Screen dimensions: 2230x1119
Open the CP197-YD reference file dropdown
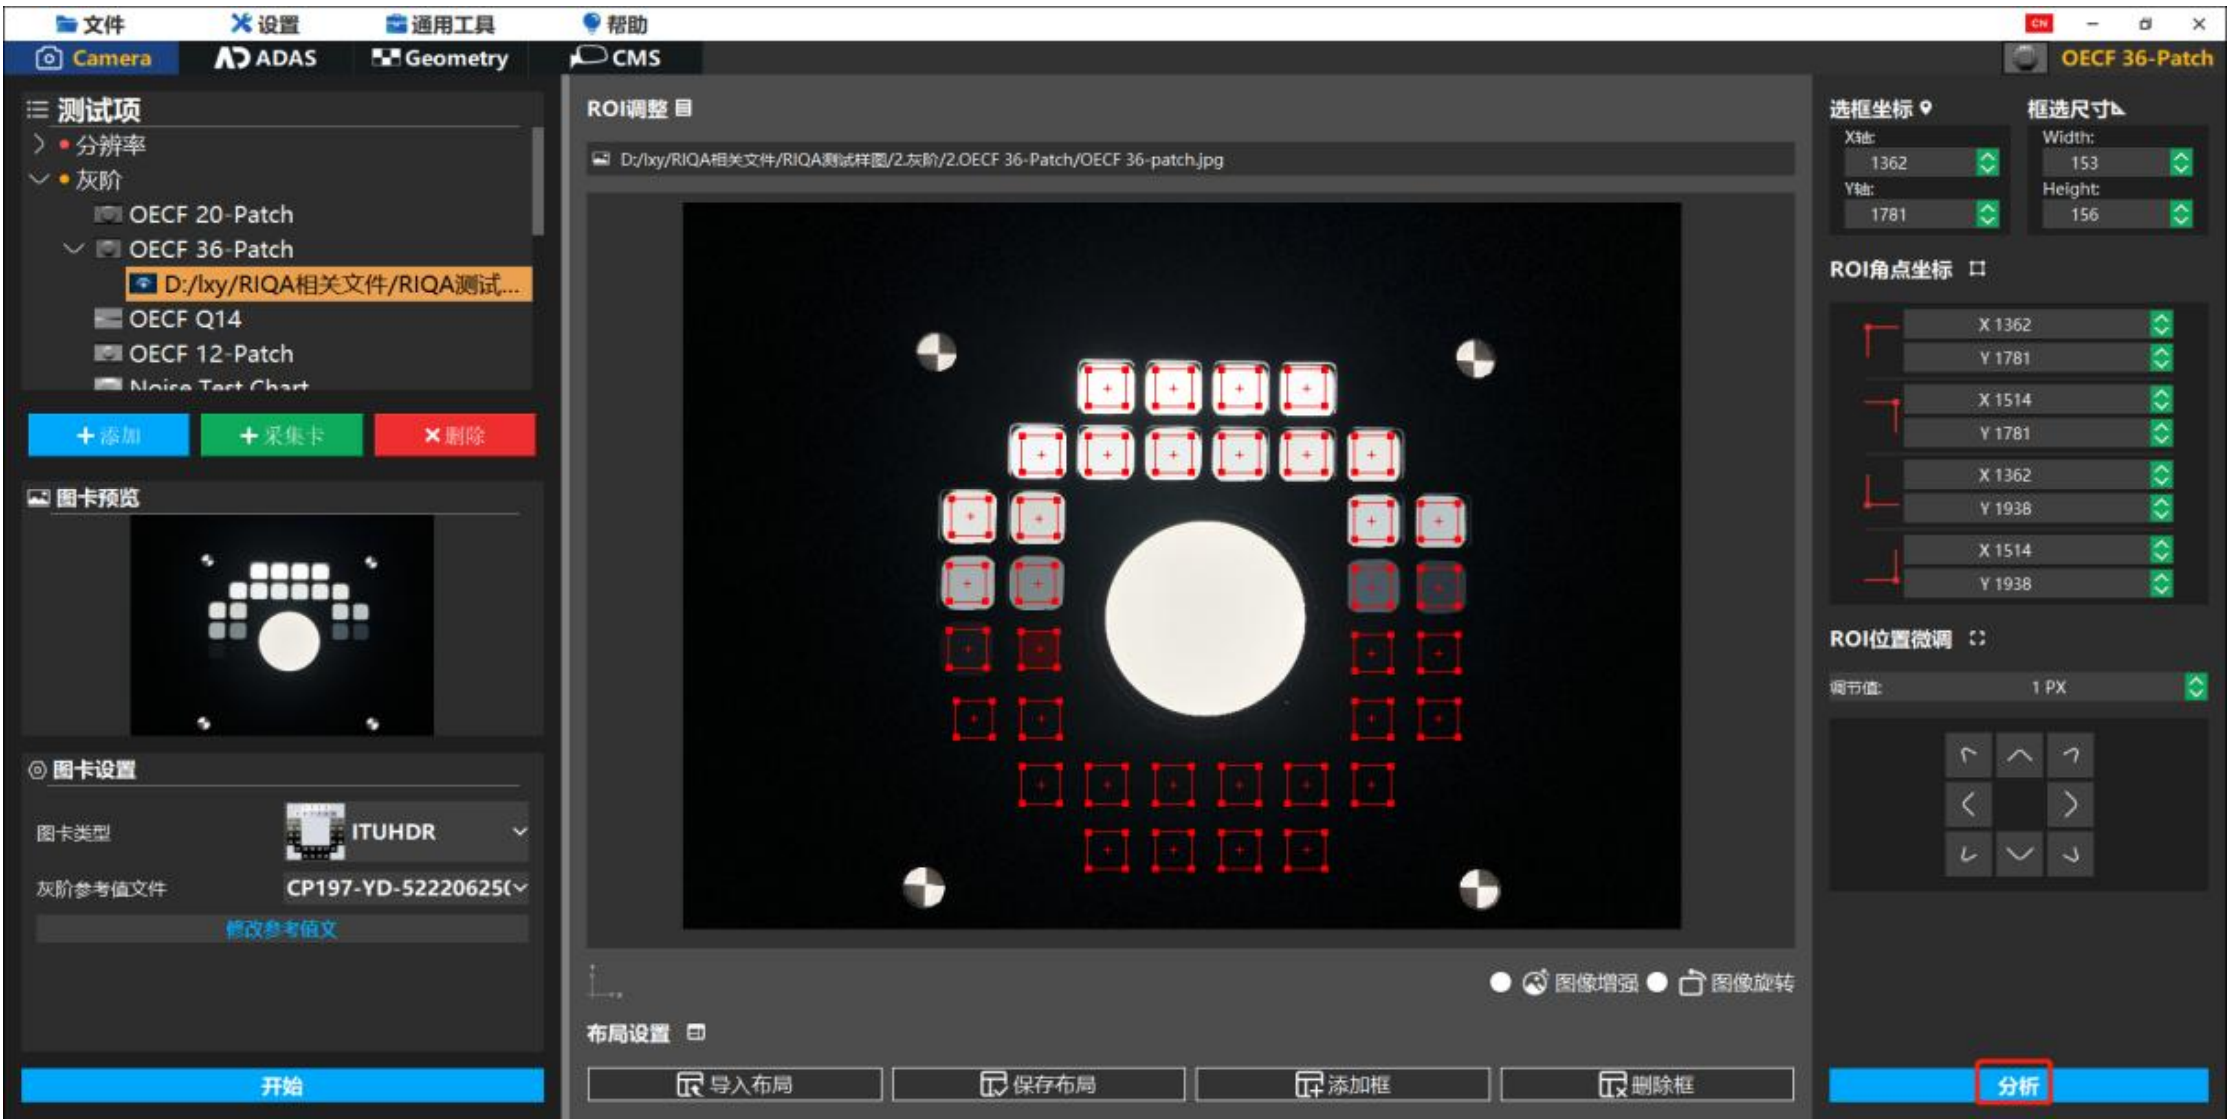(x=519, y=888)
